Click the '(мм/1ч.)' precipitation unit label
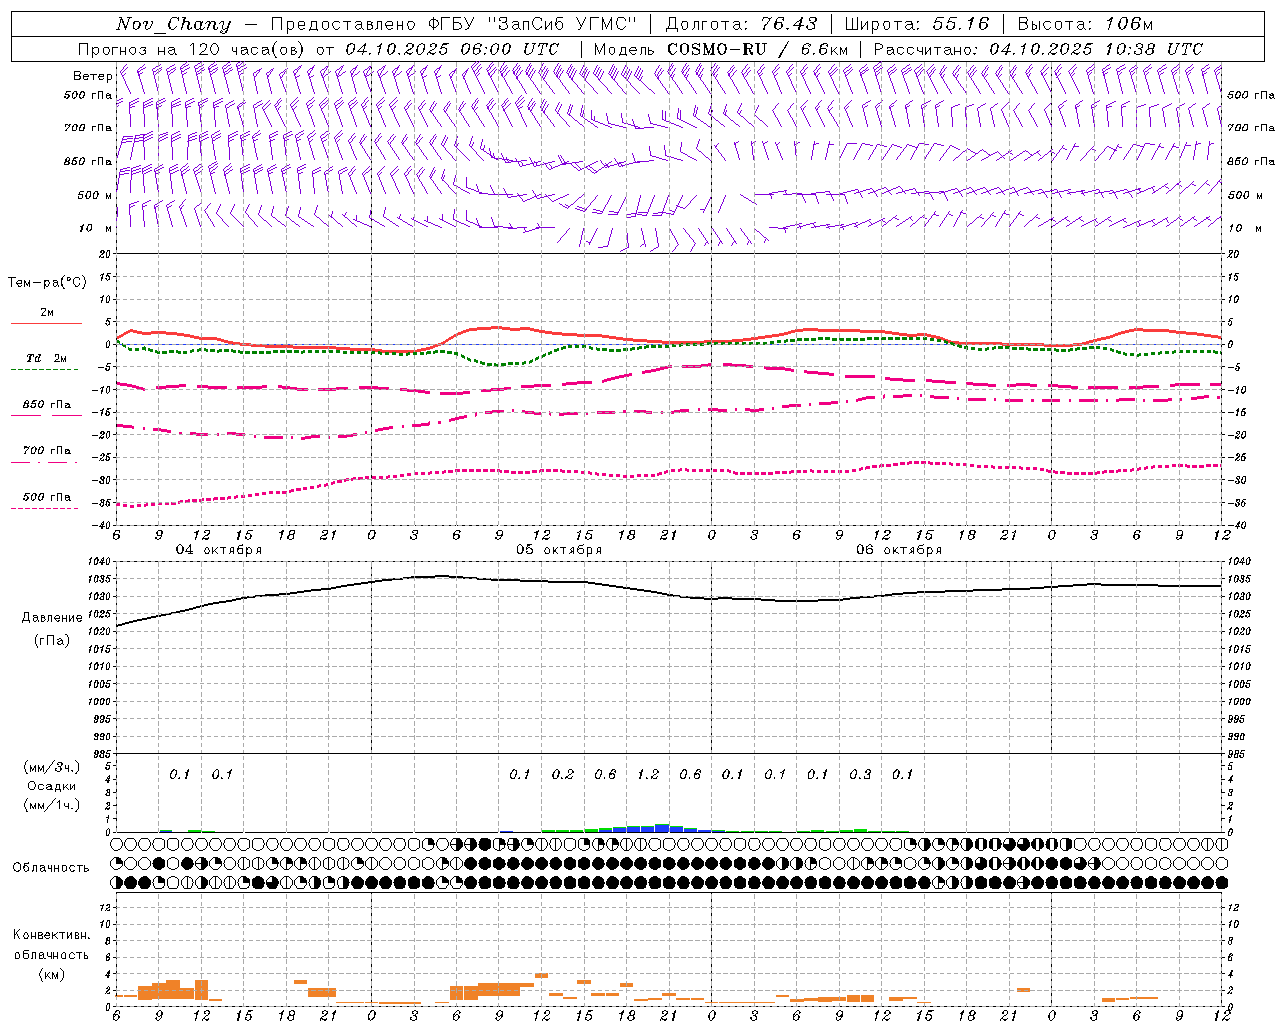This screenshot has width=1280, height=1024. [x=50, y=805]
